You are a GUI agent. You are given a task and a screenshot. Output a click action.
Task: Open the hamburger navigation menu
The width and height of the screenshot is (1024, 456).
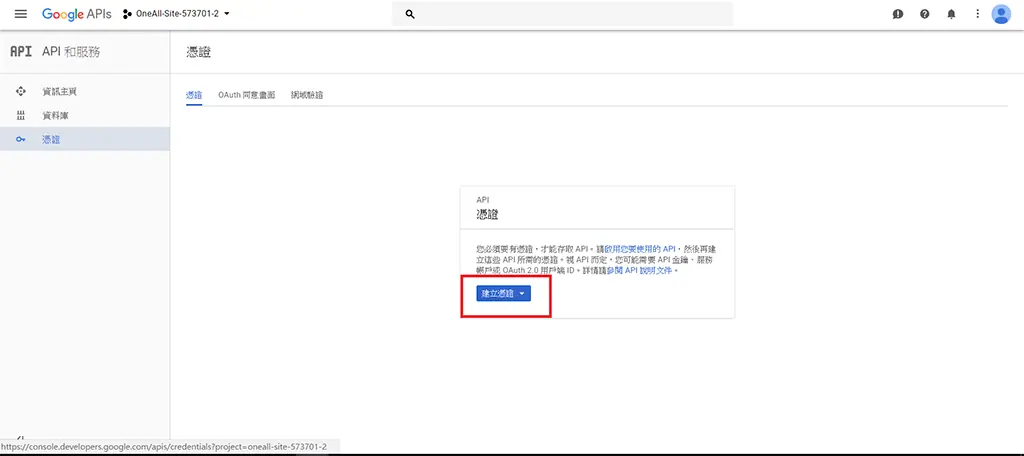click(21, 14)
